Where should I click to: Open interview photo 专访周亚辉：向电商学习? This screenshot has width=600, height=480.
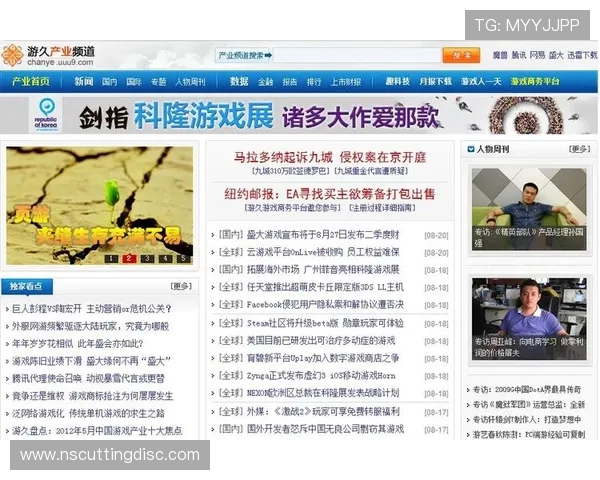click(529, 319)
